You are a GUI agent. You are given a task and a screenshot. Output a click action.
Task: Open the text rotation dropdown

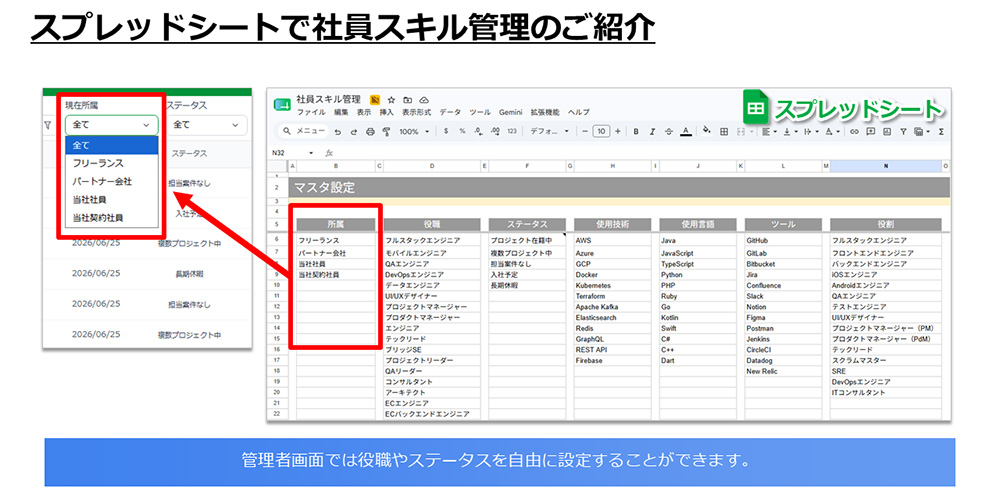coord(832,131)
